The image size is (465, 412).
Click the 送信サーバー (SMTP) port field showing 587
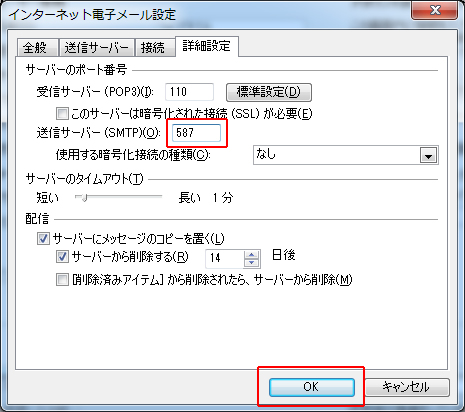pyautogui.click(x=196, y=133)
